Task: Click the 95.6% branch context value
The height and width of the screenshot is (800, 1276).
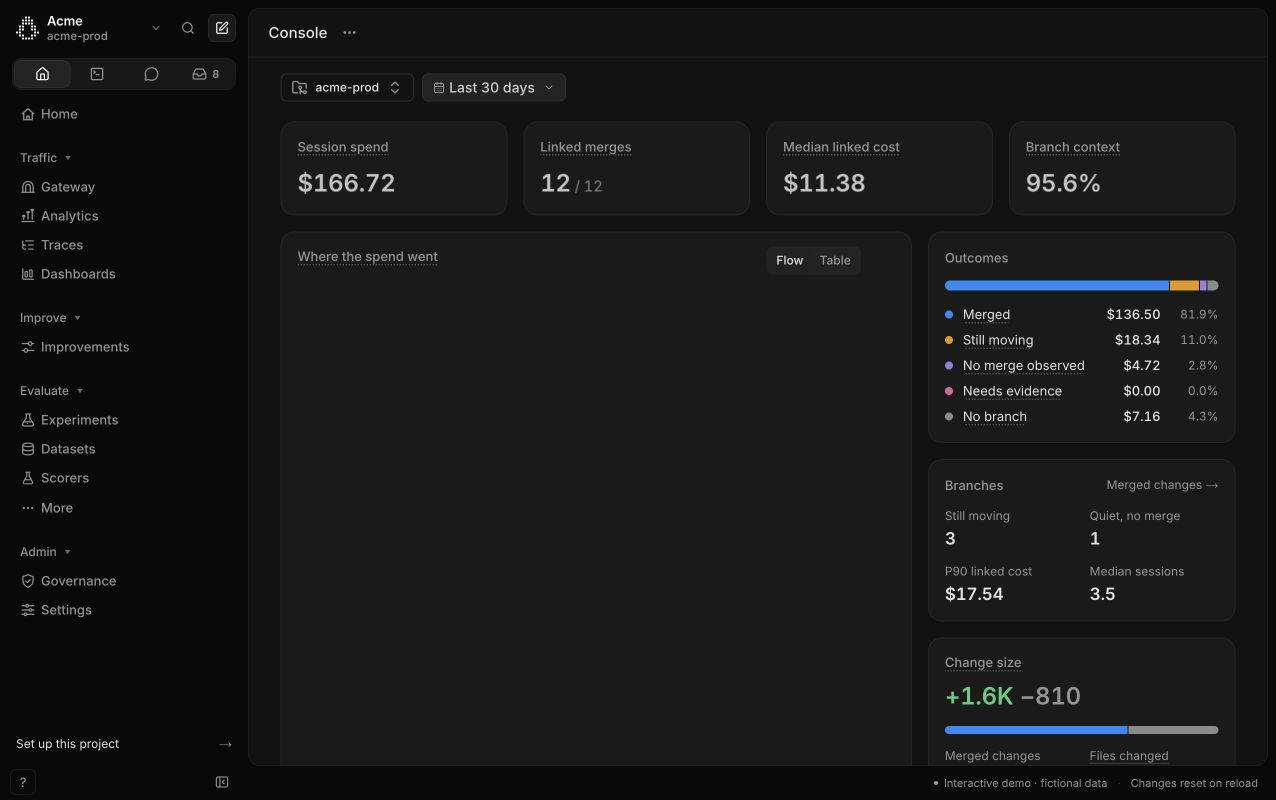Action: (1063, 183)
